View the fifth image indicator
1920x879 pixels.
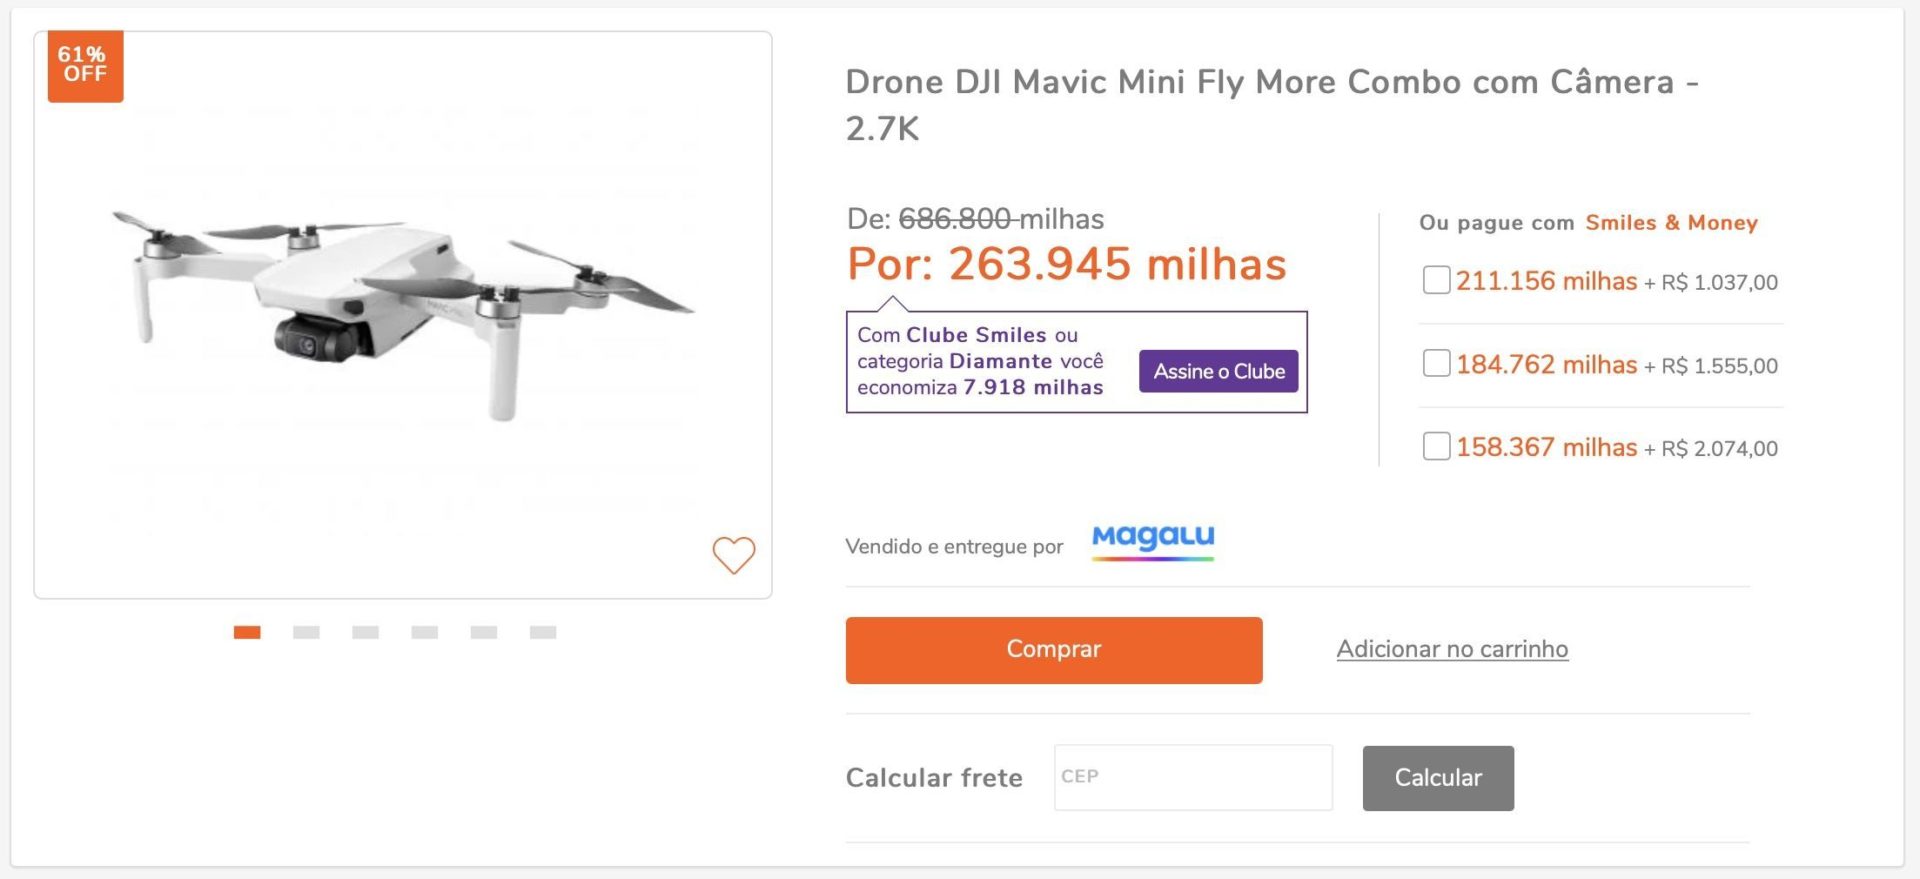484,632
